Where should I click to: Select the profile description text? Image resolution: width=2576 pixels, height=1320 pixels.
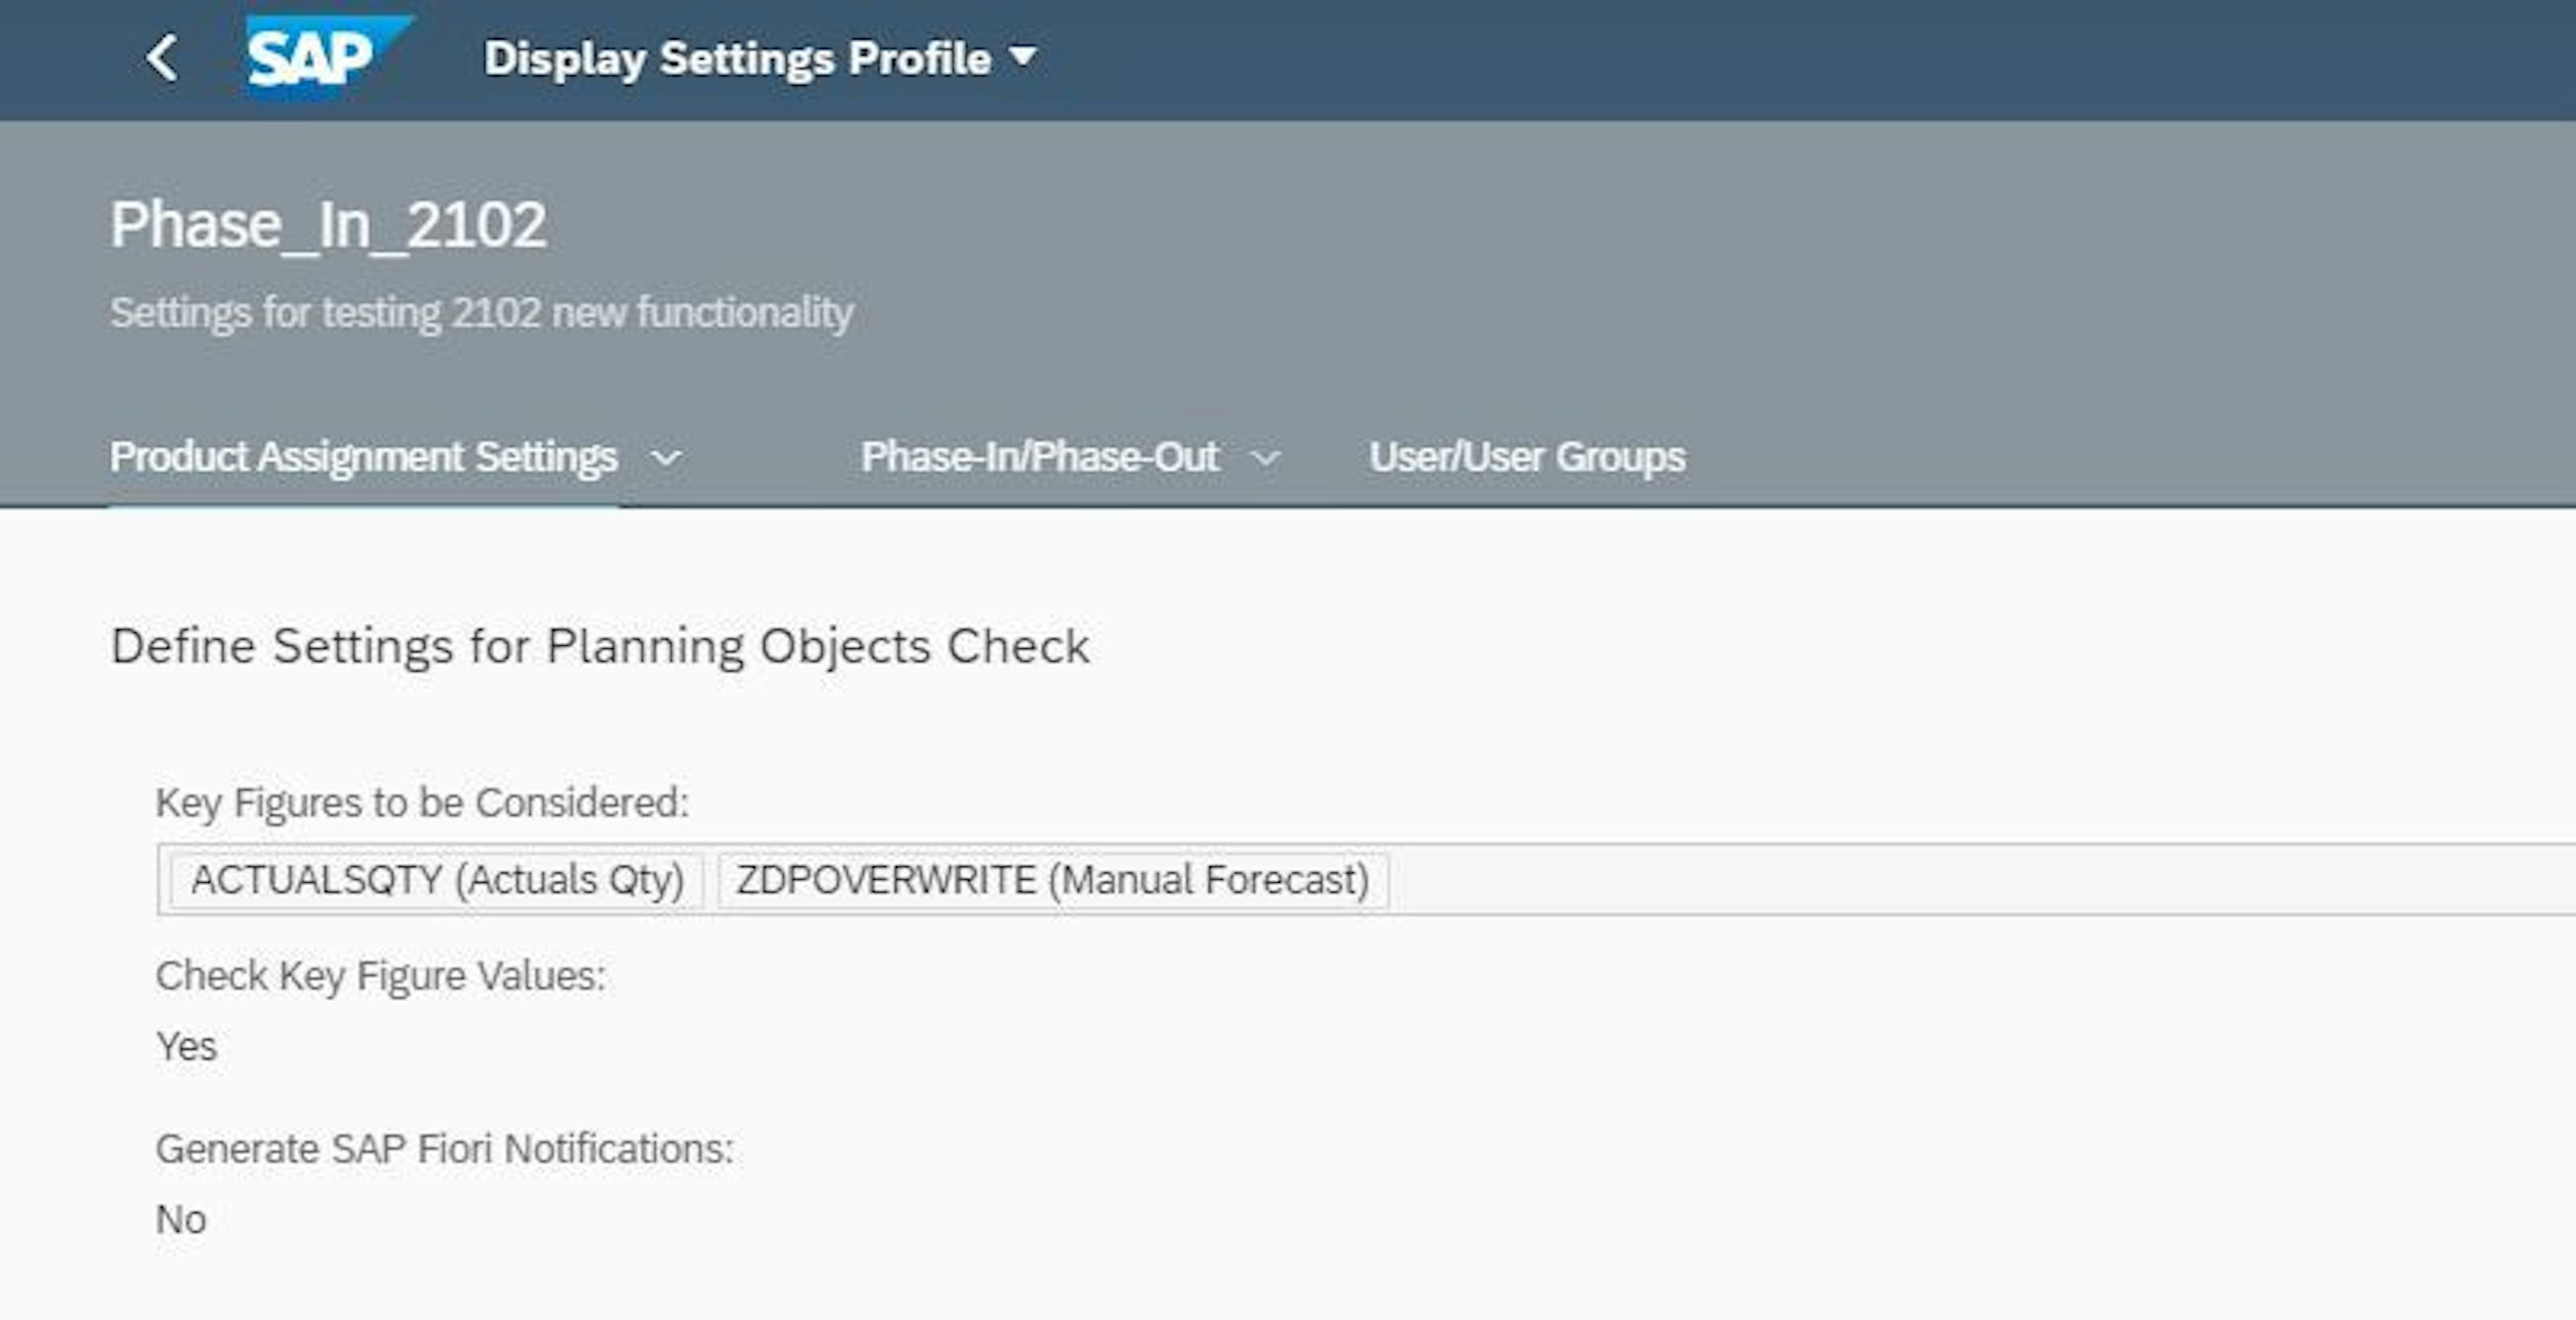[x=483, y=311]
